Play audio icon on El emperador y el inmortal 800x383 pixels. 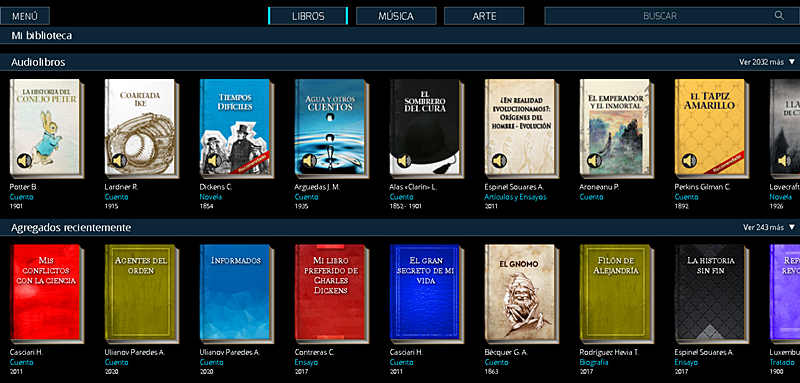[594, 161]
